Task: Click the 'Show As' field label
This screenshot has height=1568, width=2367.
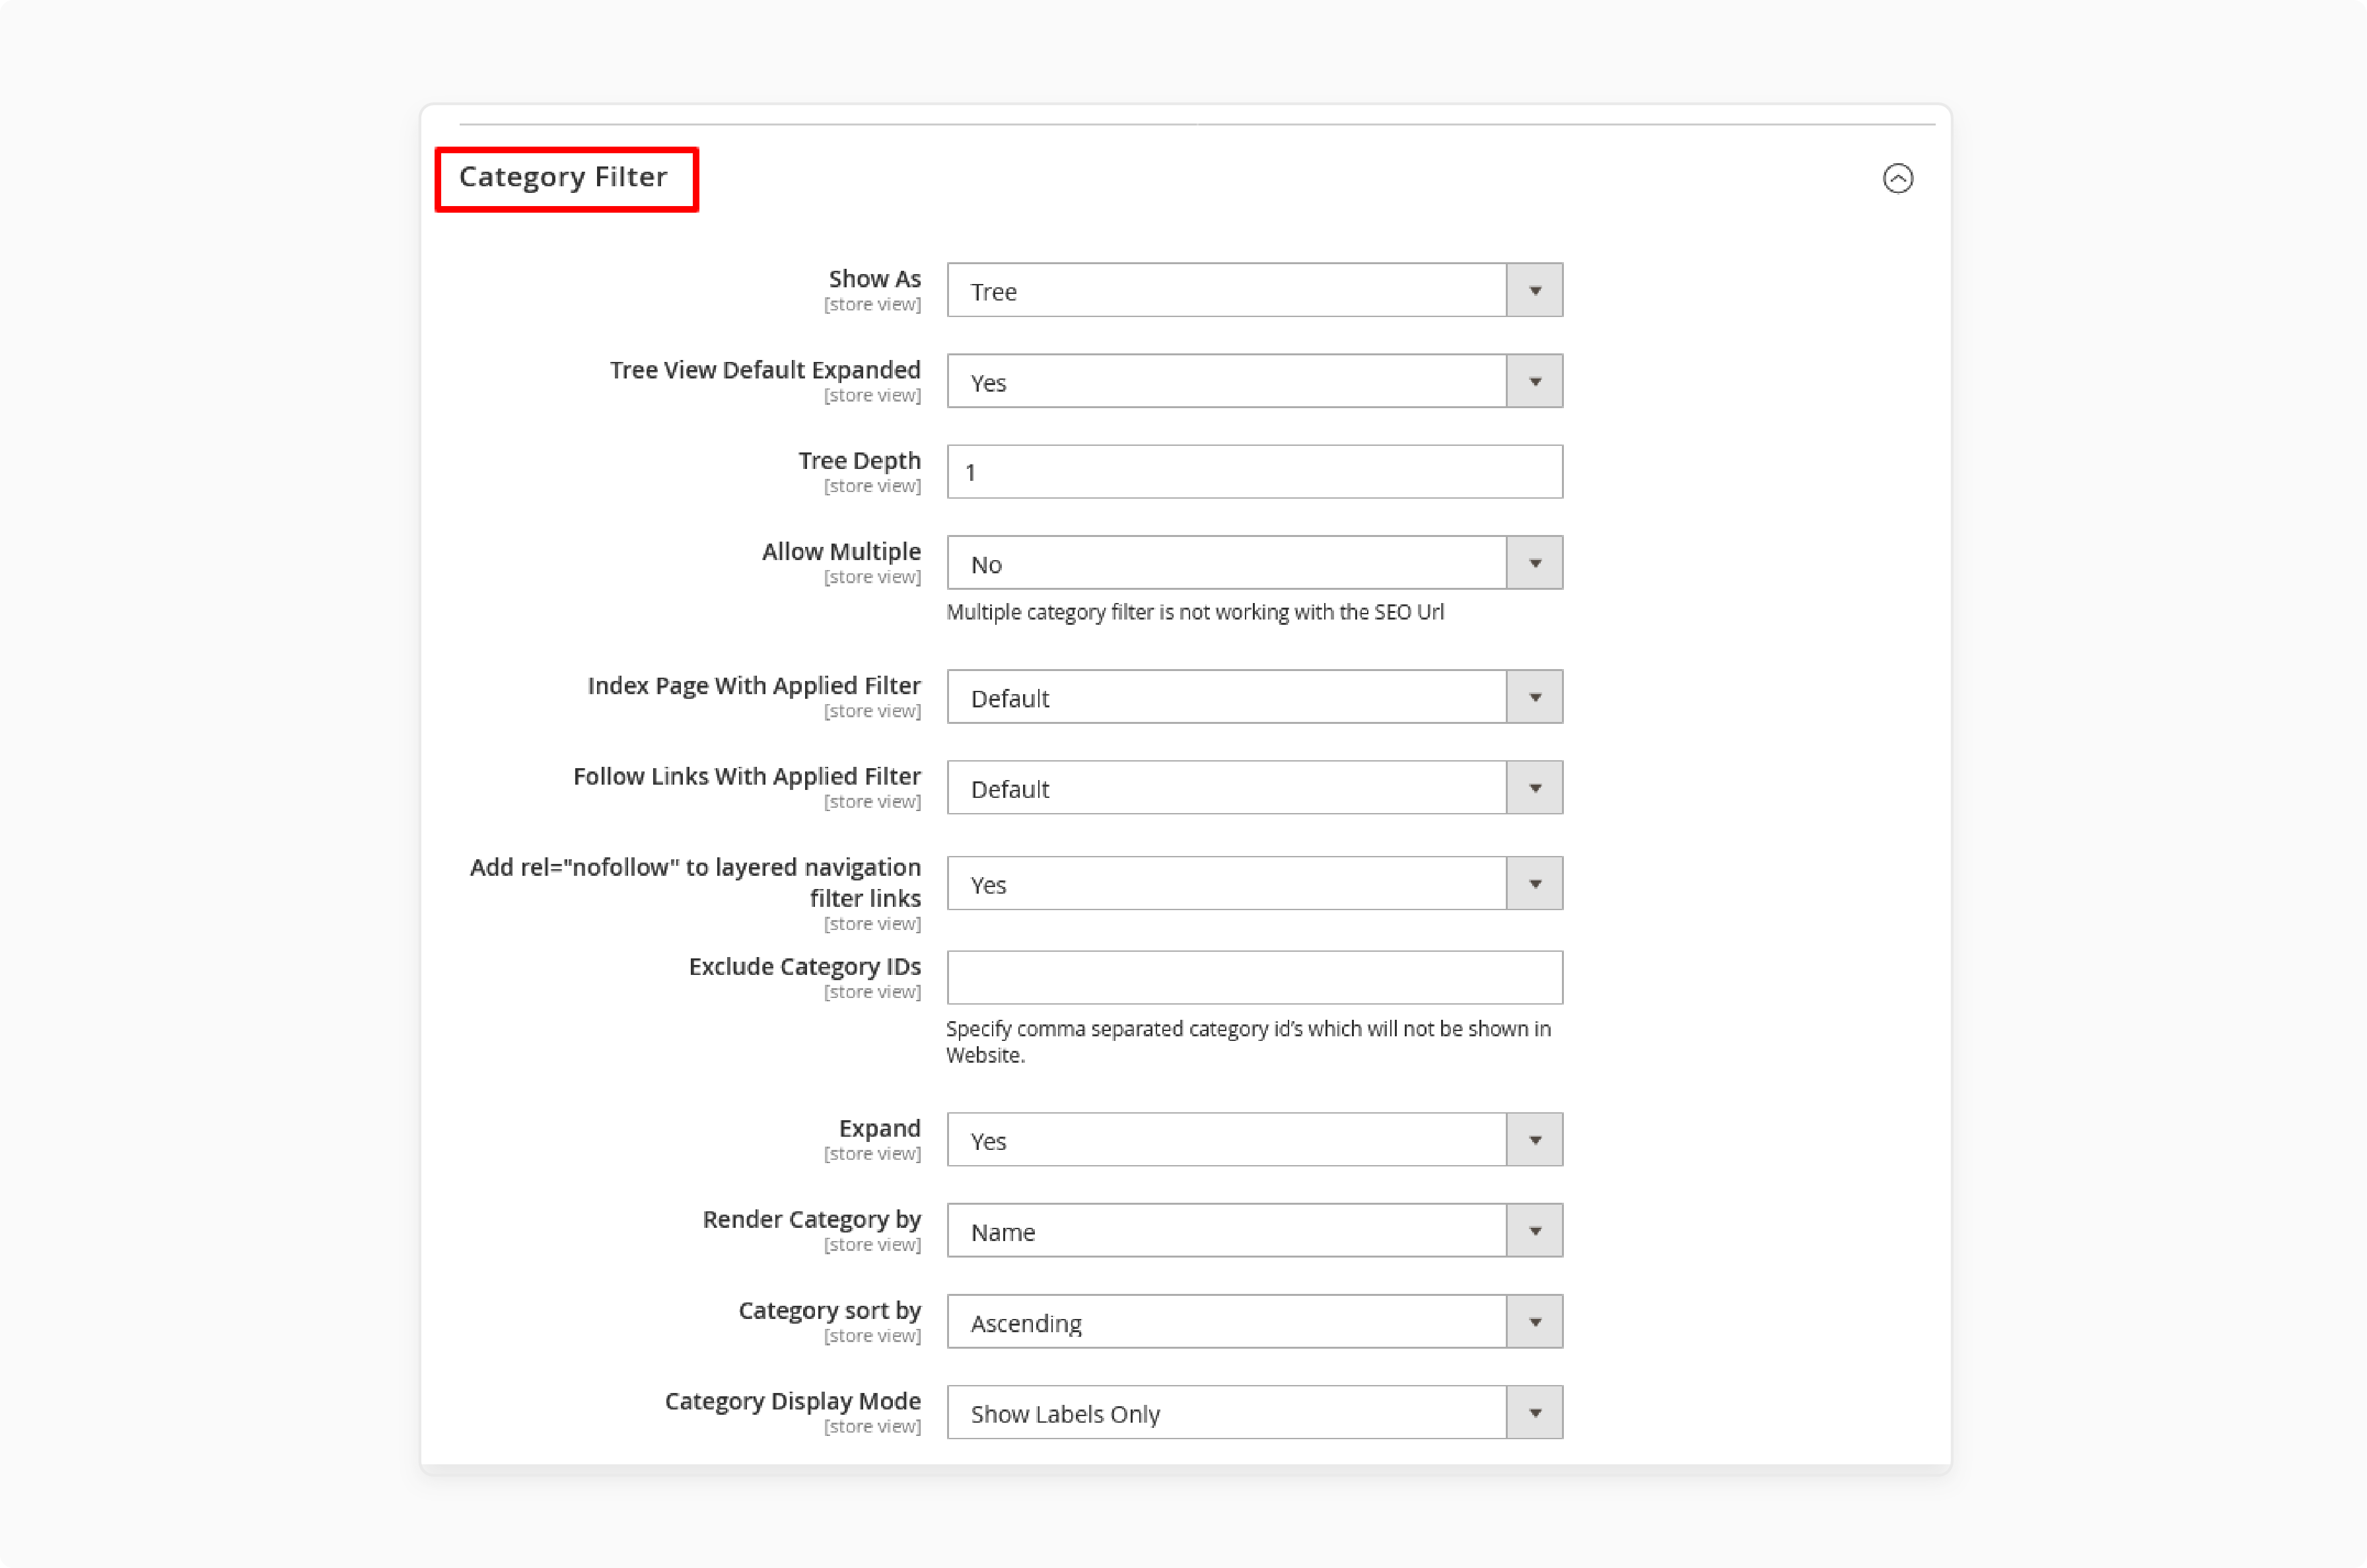Action: click(874, 279)
